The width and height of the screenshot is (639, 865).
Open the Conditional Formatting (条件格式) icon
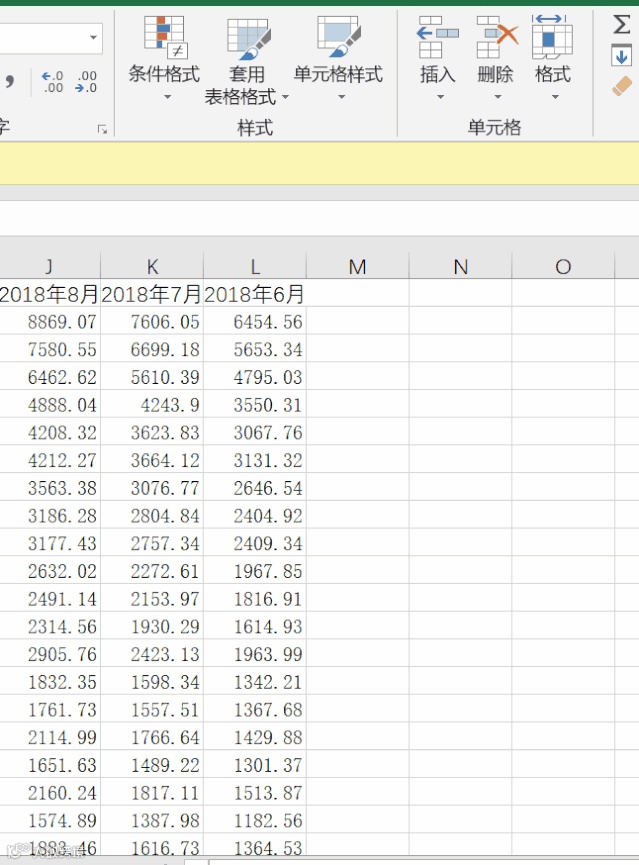[x=165, y=37]
